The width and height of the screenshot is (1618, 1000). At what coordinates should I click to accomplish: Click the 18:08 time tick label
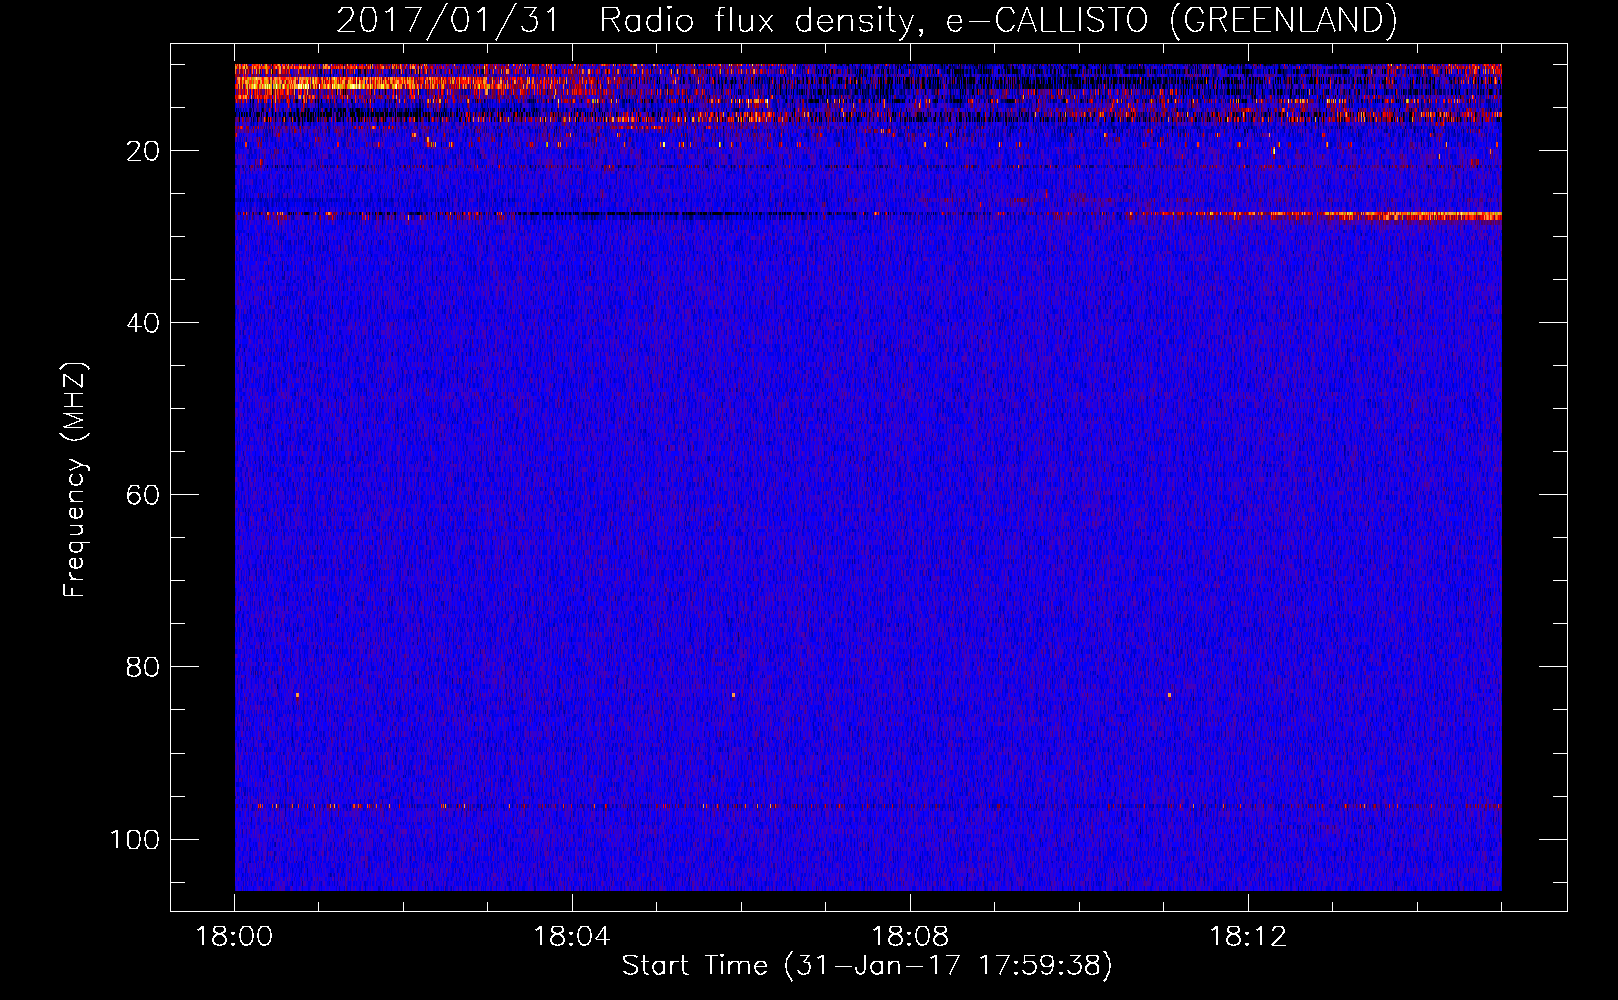pyautogui.click(x=910, y=937)
